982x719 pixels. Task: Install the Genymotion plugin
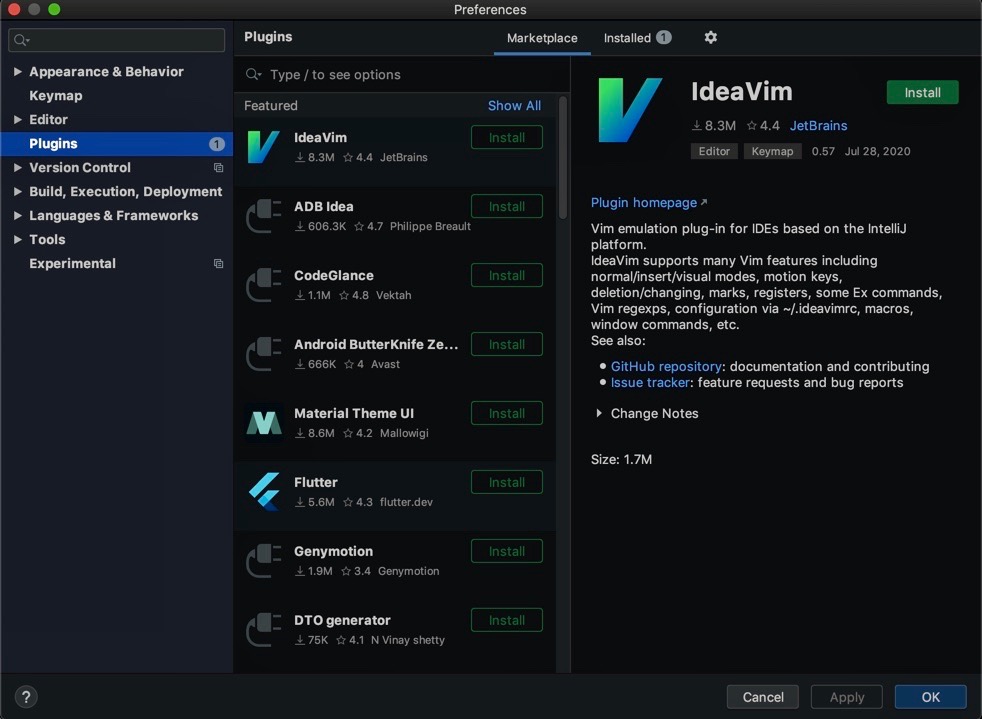coord(507,551)
